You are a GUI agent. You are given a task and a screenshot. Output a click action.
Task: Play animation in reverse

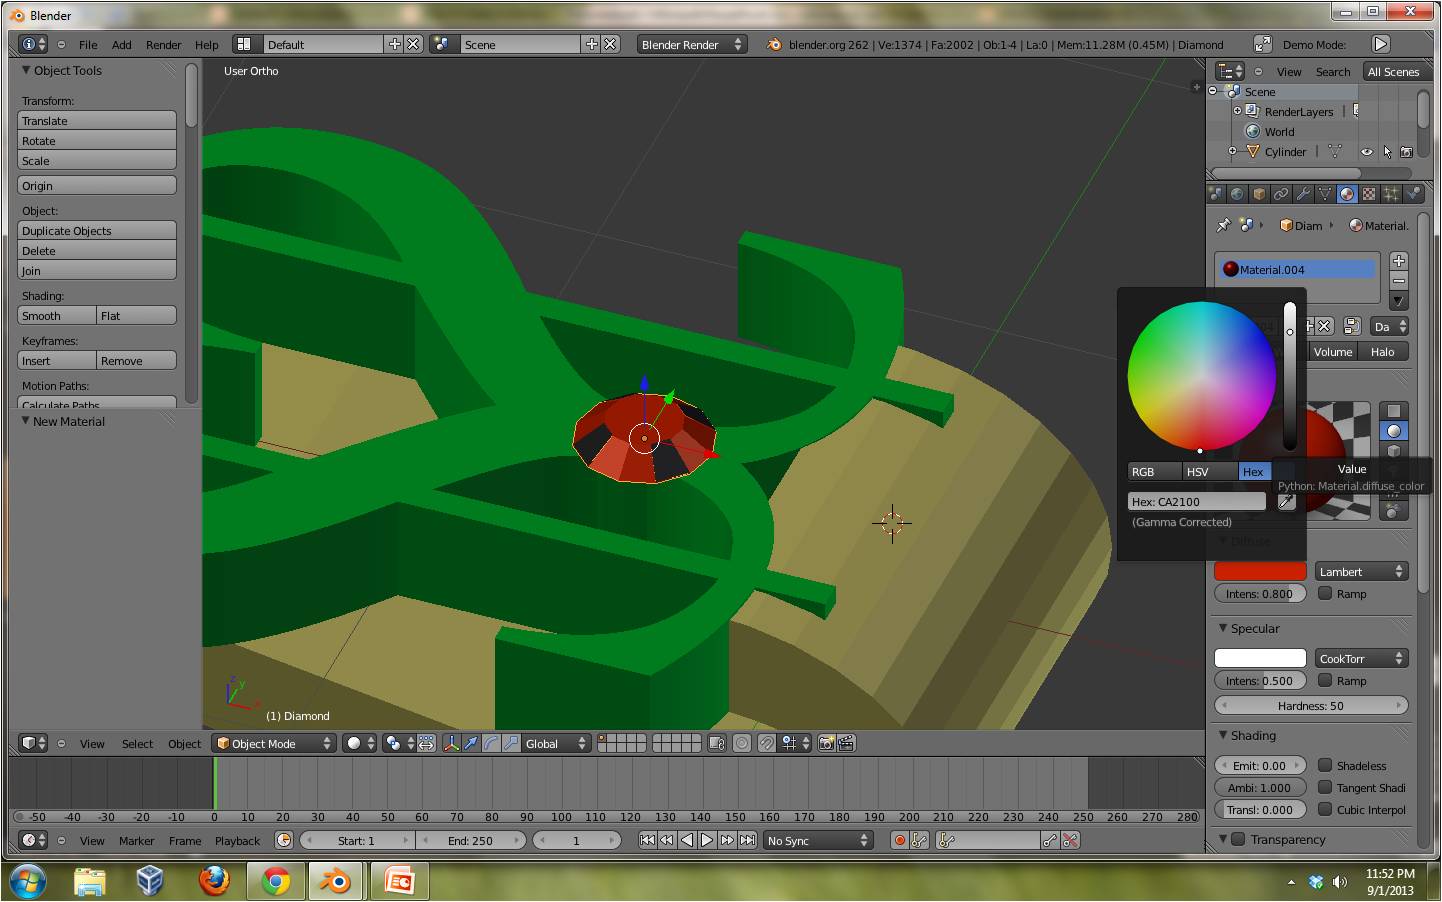pos(687,840)
